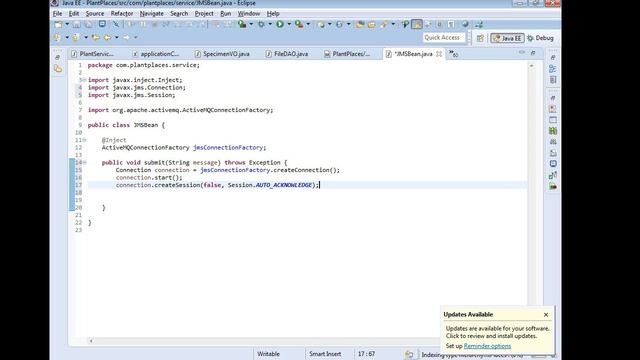This screenshot has height=360, width=640.
Task: Open the Window menu
Action: click(x=249, y=13)
